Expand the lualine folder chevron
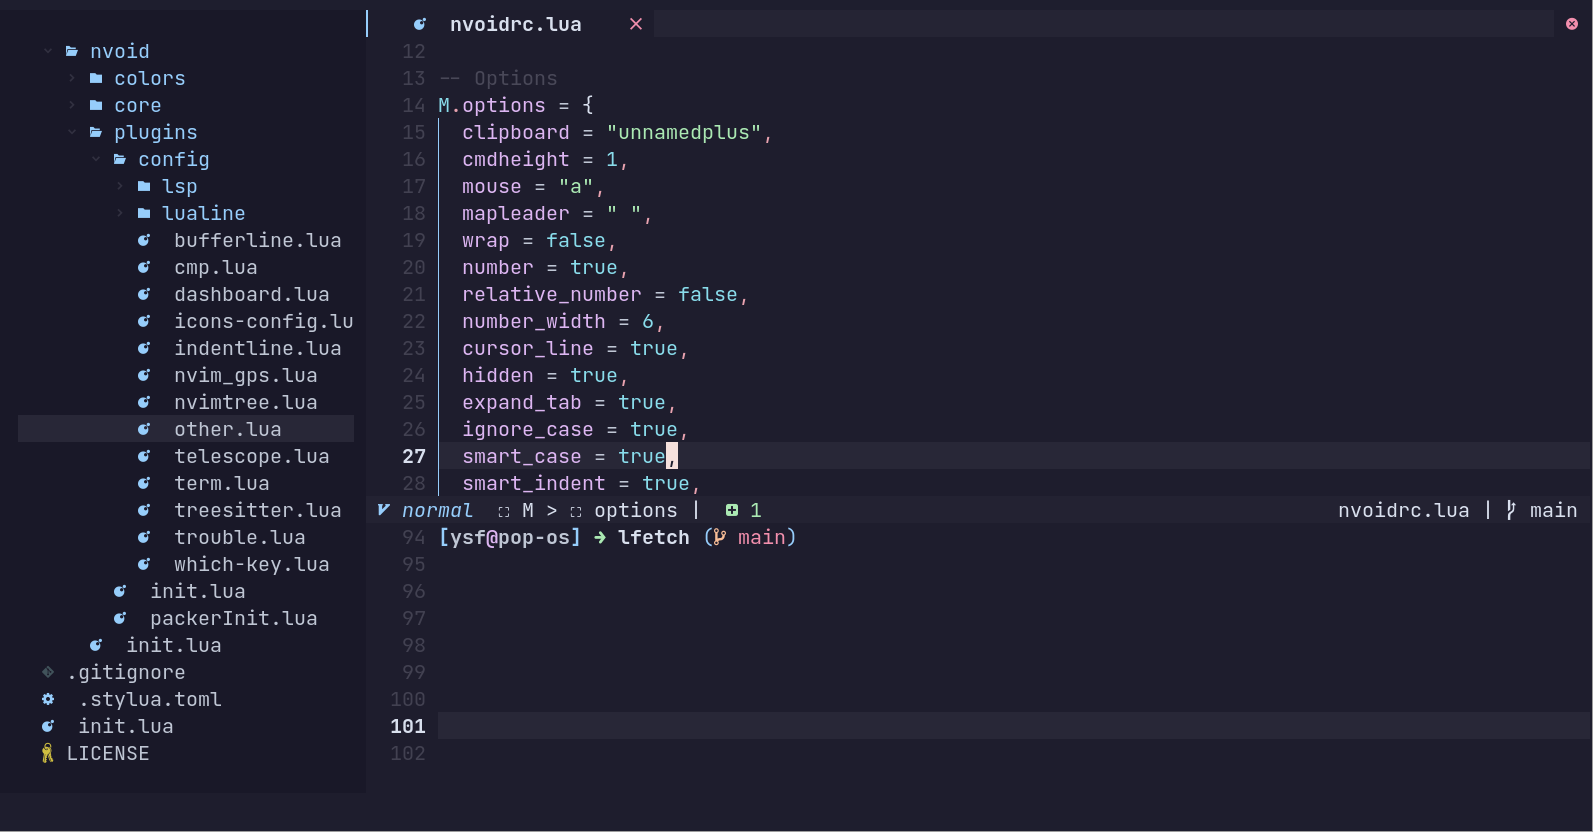Screen dimensions: 1593x832 point(120,213)
